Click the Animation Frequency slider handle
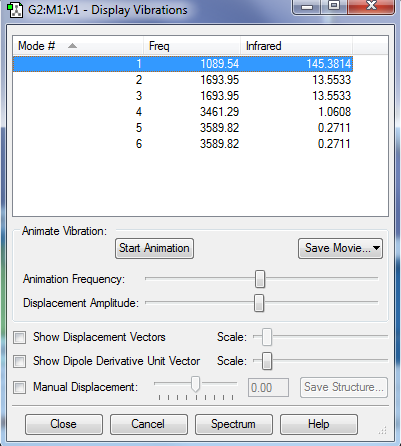Screen dimensions: 401x446 point(260,279)
